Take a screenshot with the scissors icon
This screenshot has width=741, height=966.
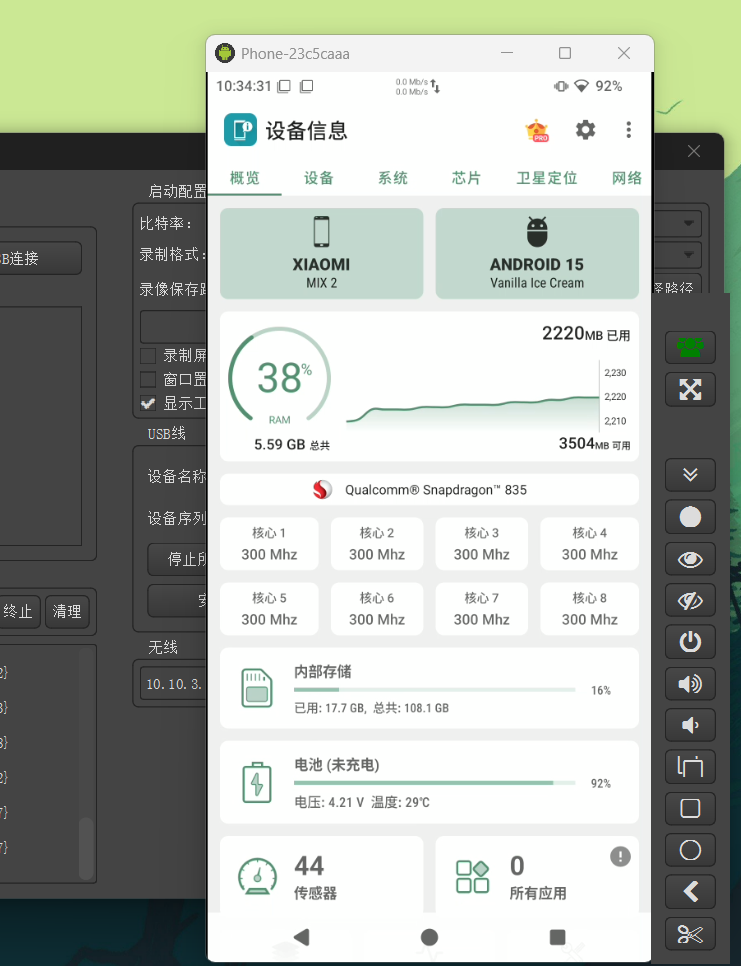point(690,934)
